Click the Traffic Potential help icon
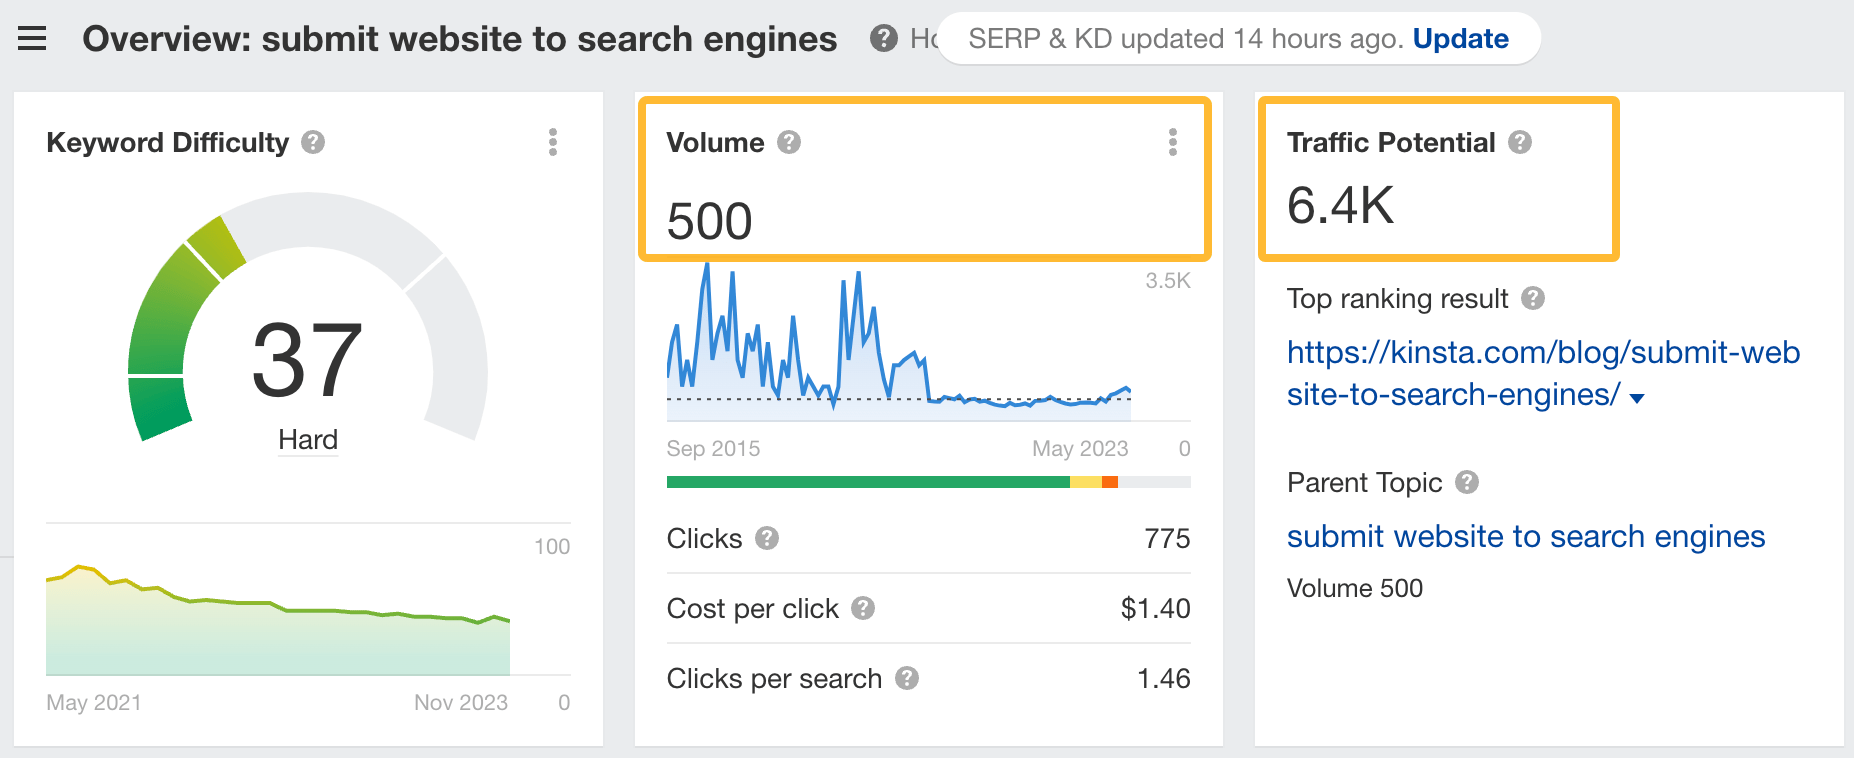The image size is (1854, 758). coord(1521,142)
